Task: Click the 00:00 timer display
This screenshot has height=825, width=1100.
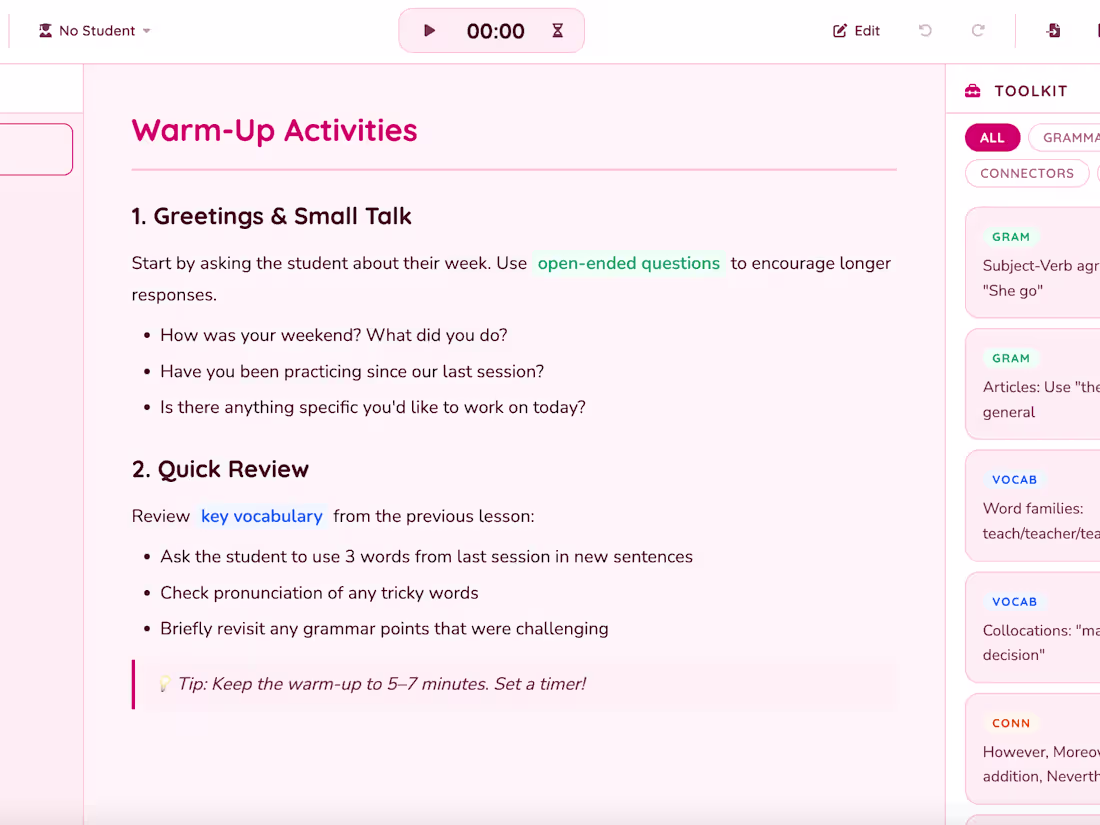Action: (x=494, y=31)
